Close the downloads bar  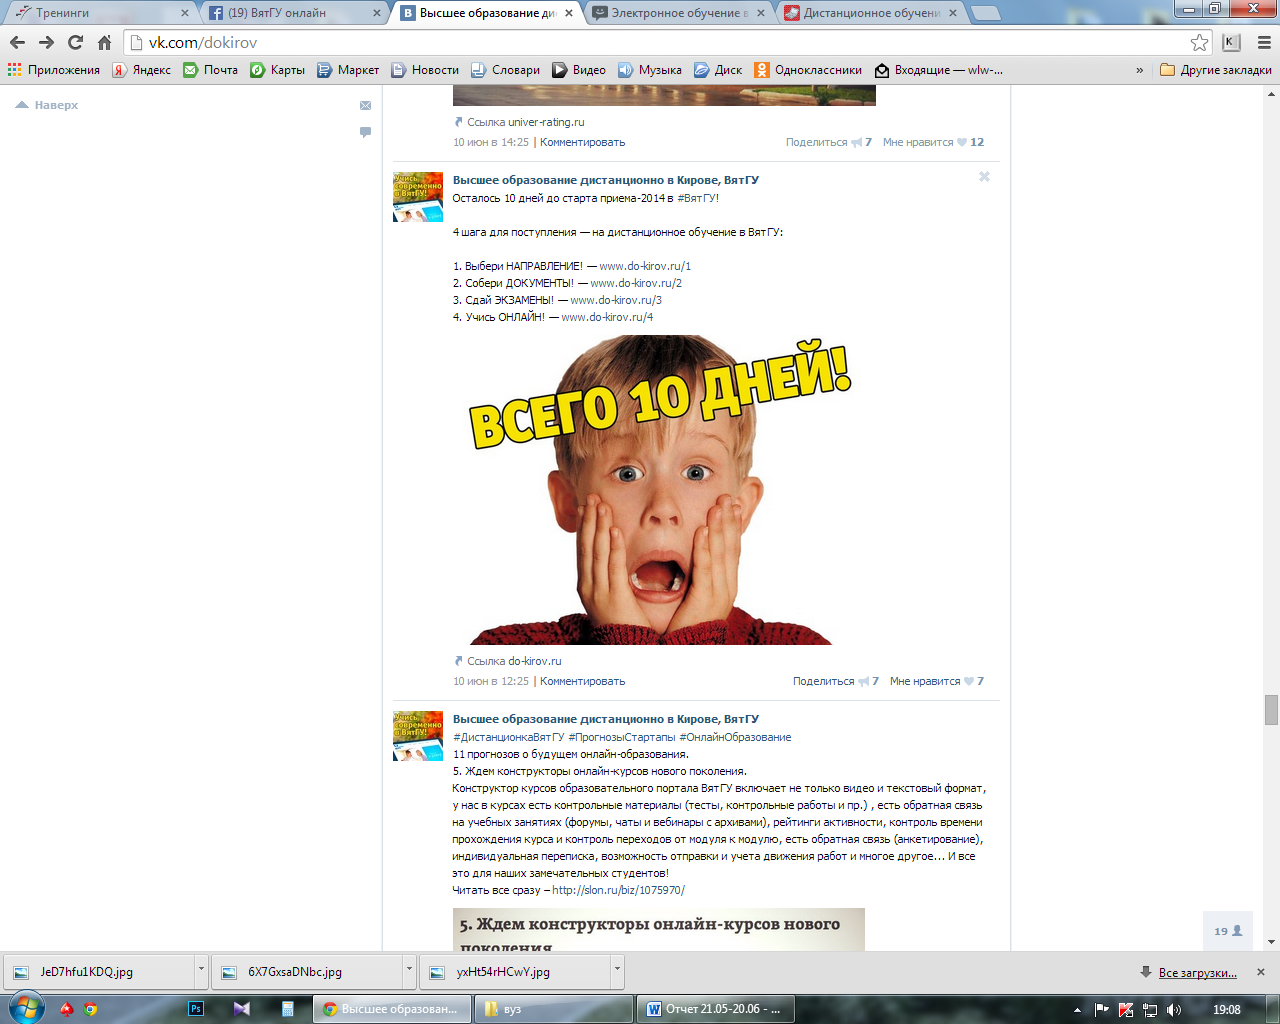pyautogui.click(x=1261, y=972)
